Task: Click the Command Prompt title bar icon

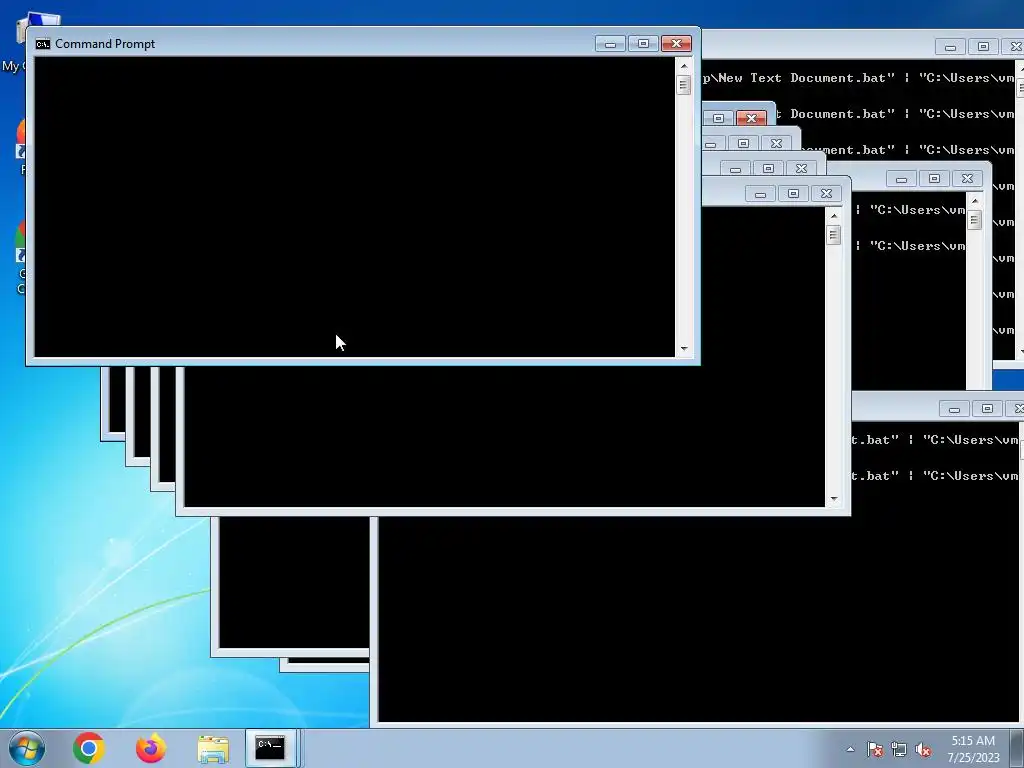Action: pyautogui.click(x=43, y=44)
